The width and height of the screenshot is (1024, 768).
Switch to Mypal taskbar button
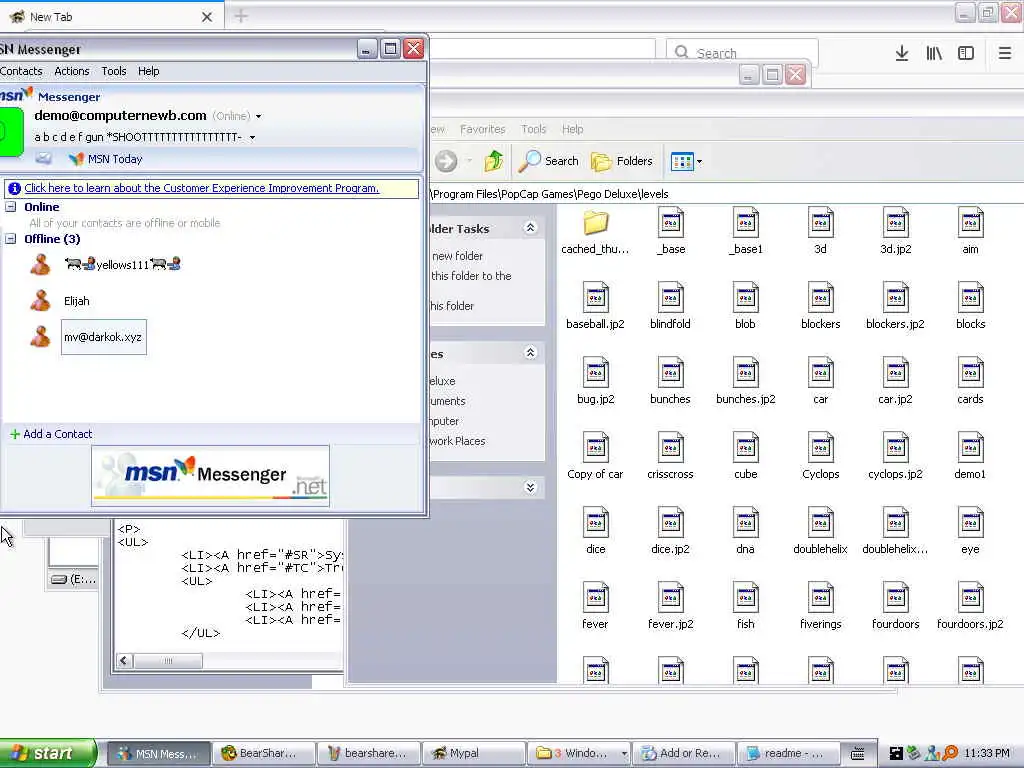point(474,753)
